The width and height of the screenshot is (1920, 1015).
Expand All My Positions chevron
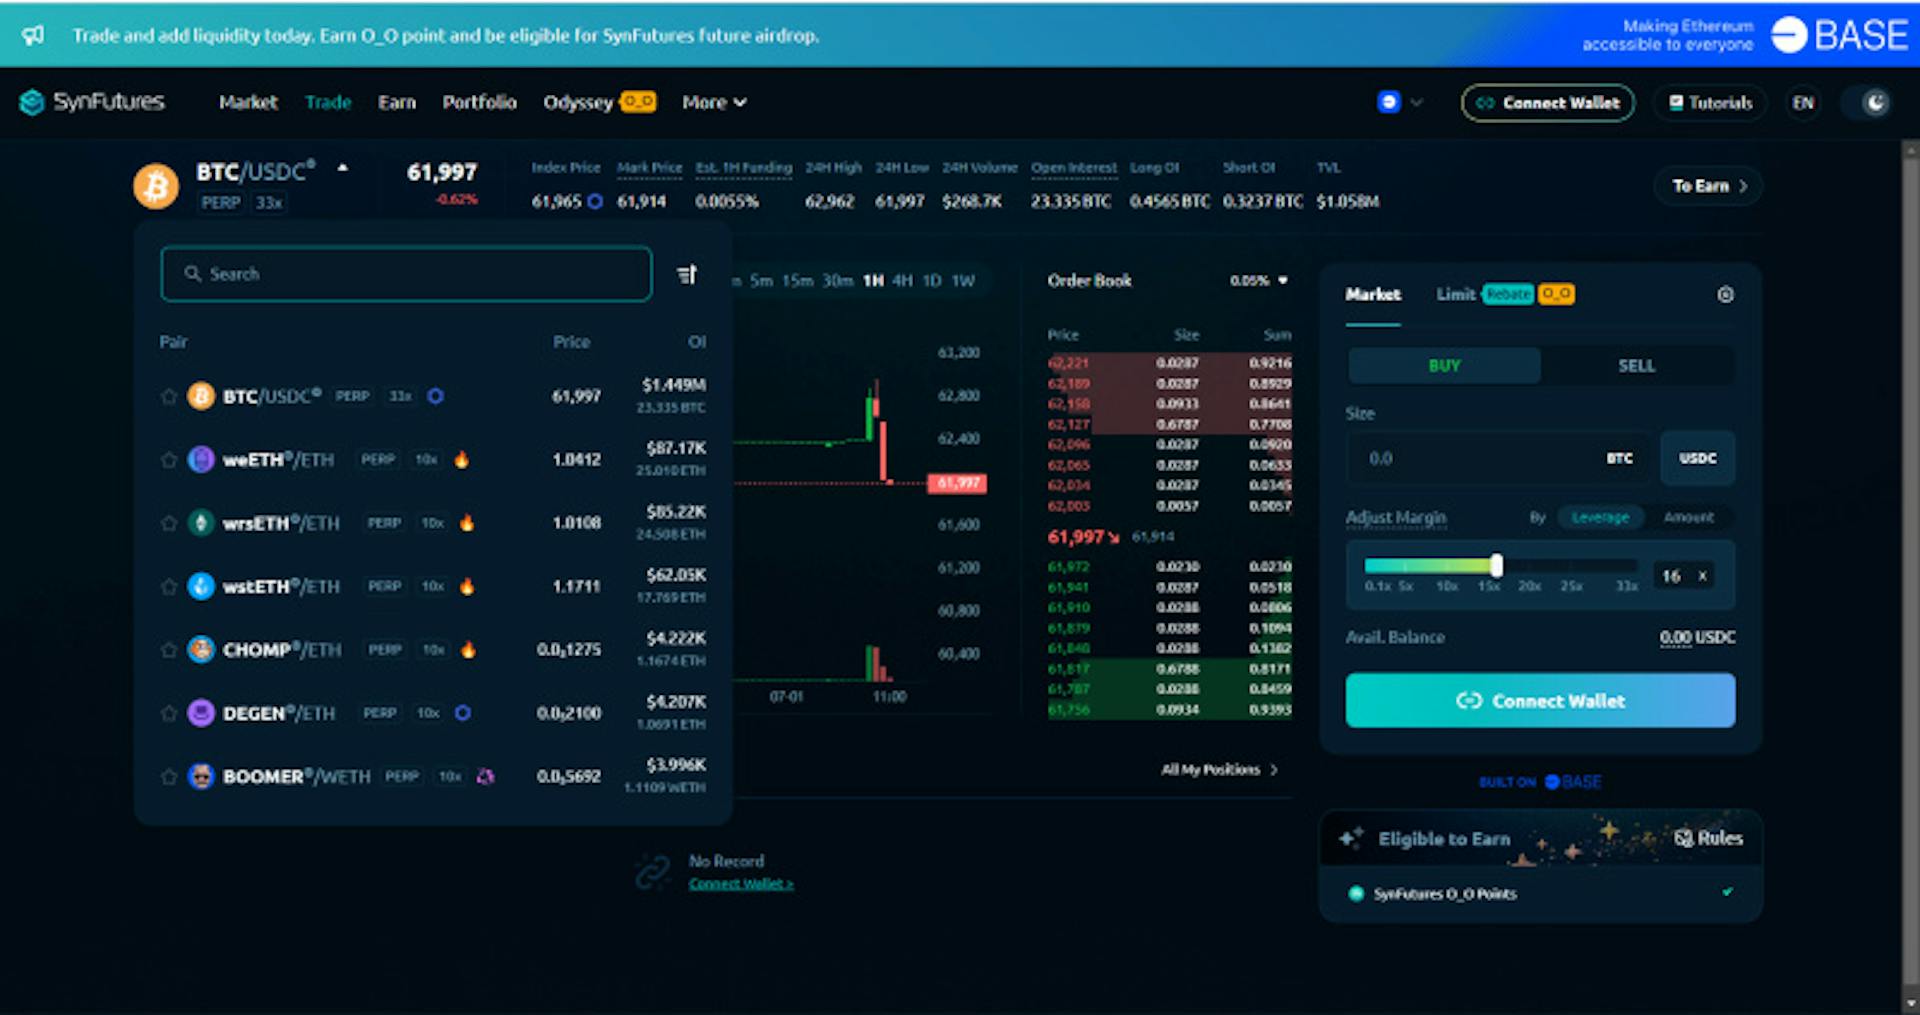1273,770
